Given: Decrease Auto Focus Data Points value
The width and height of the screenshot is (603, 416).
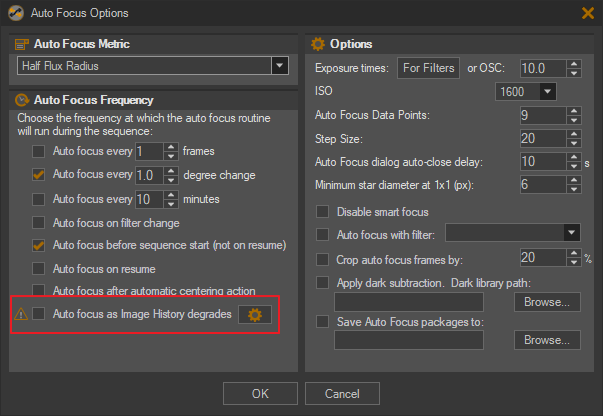Looking at the screenshot, I should 574,120.
